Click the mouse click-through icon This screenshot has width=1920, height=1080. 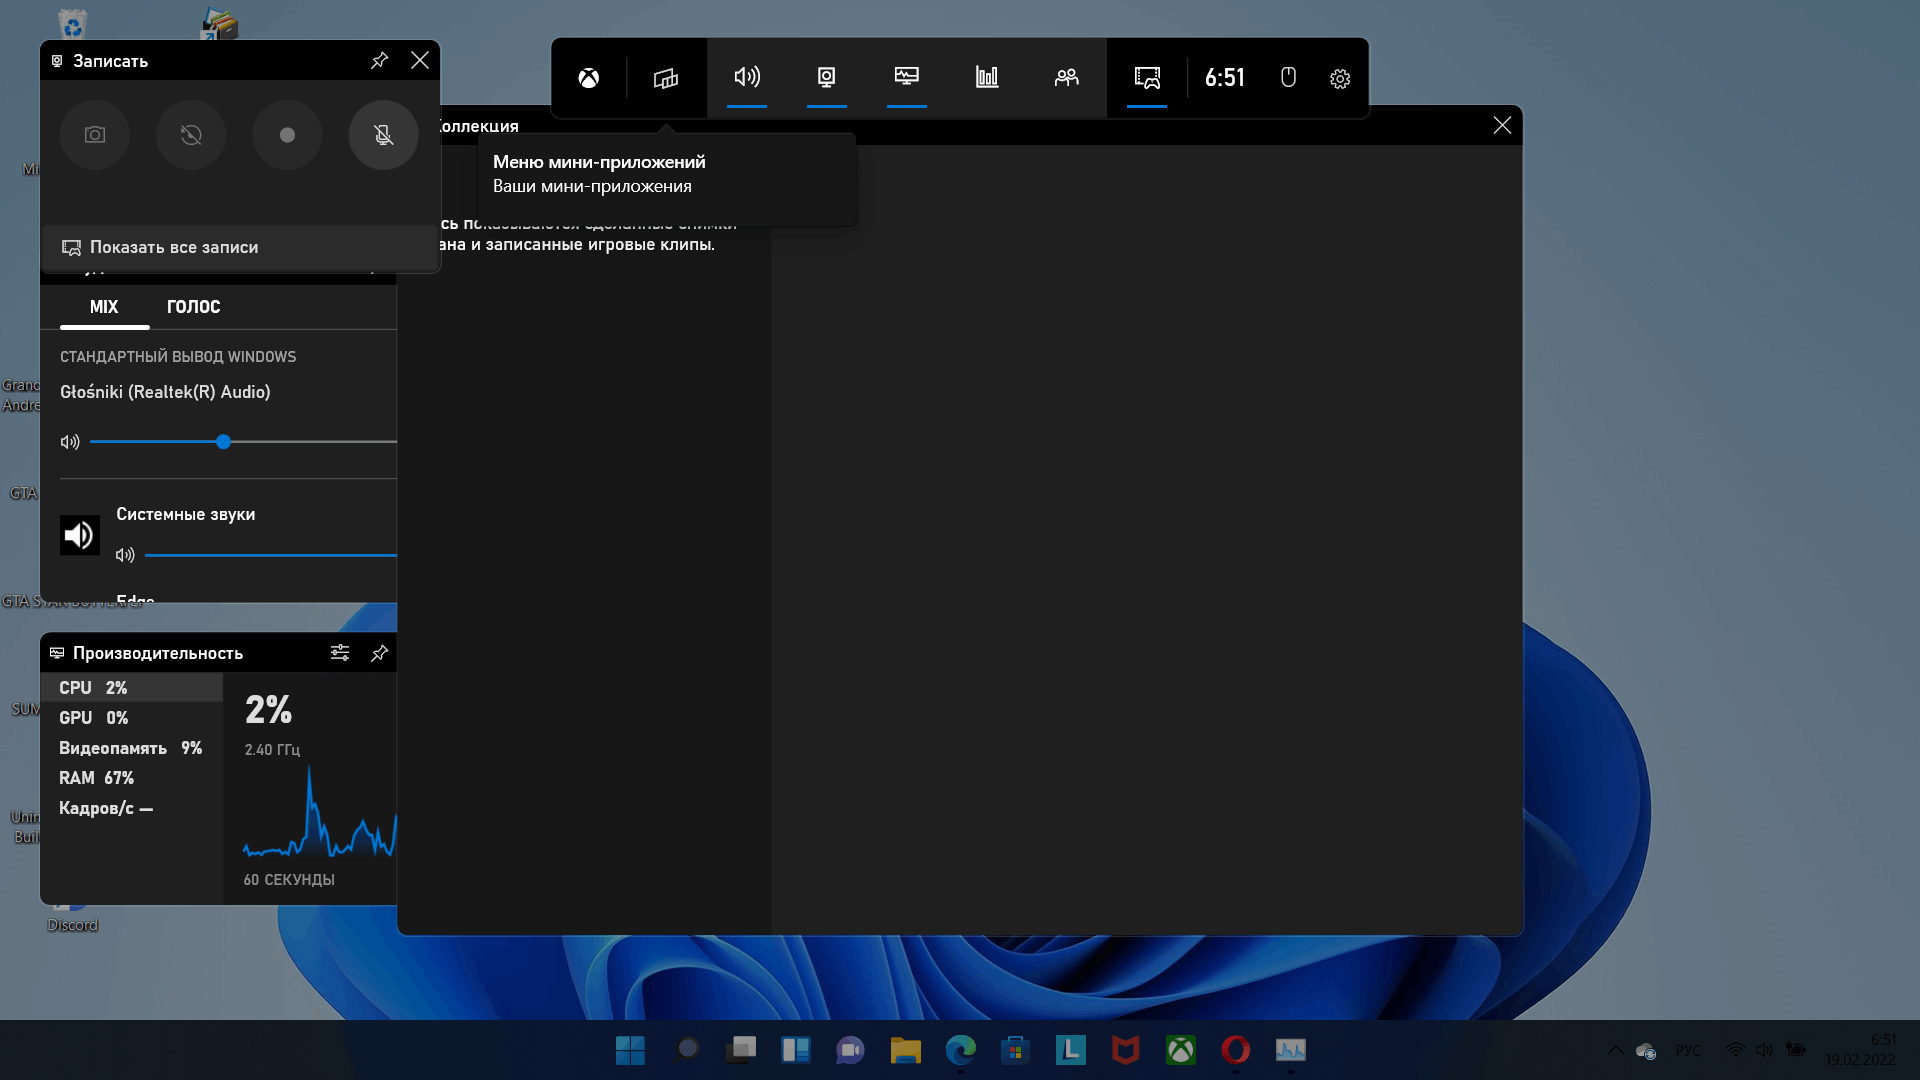[x=1288, y=78]
